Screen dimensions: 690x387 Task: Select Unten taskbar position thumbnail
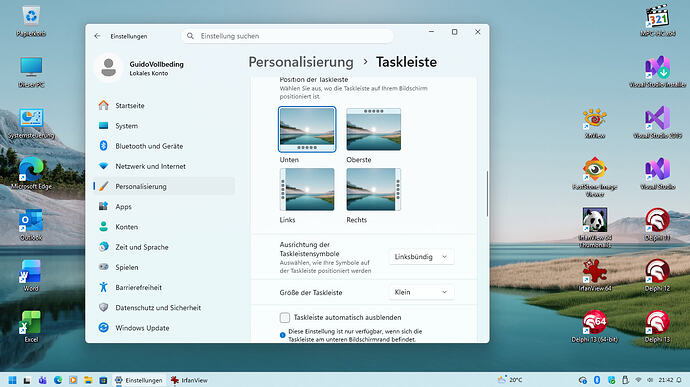click(x=307, y=129)
